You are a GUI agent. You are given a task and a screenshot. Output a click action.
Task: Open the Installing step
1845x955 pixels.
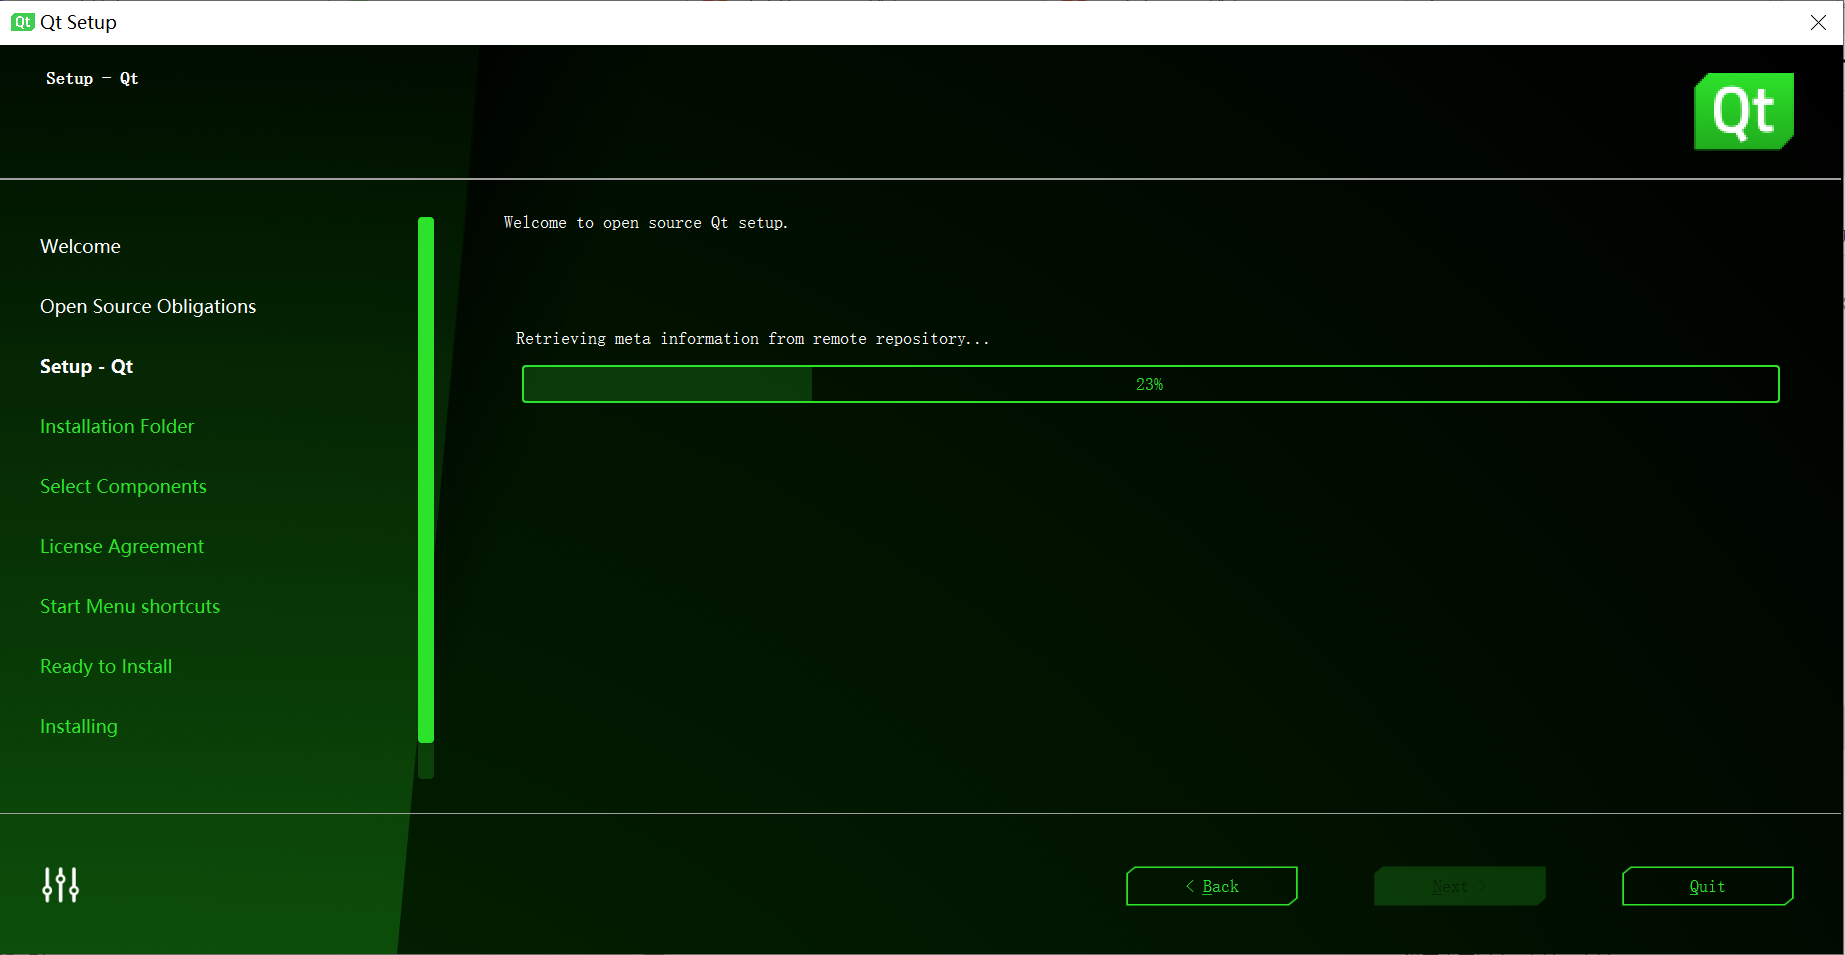pos(79,726)
